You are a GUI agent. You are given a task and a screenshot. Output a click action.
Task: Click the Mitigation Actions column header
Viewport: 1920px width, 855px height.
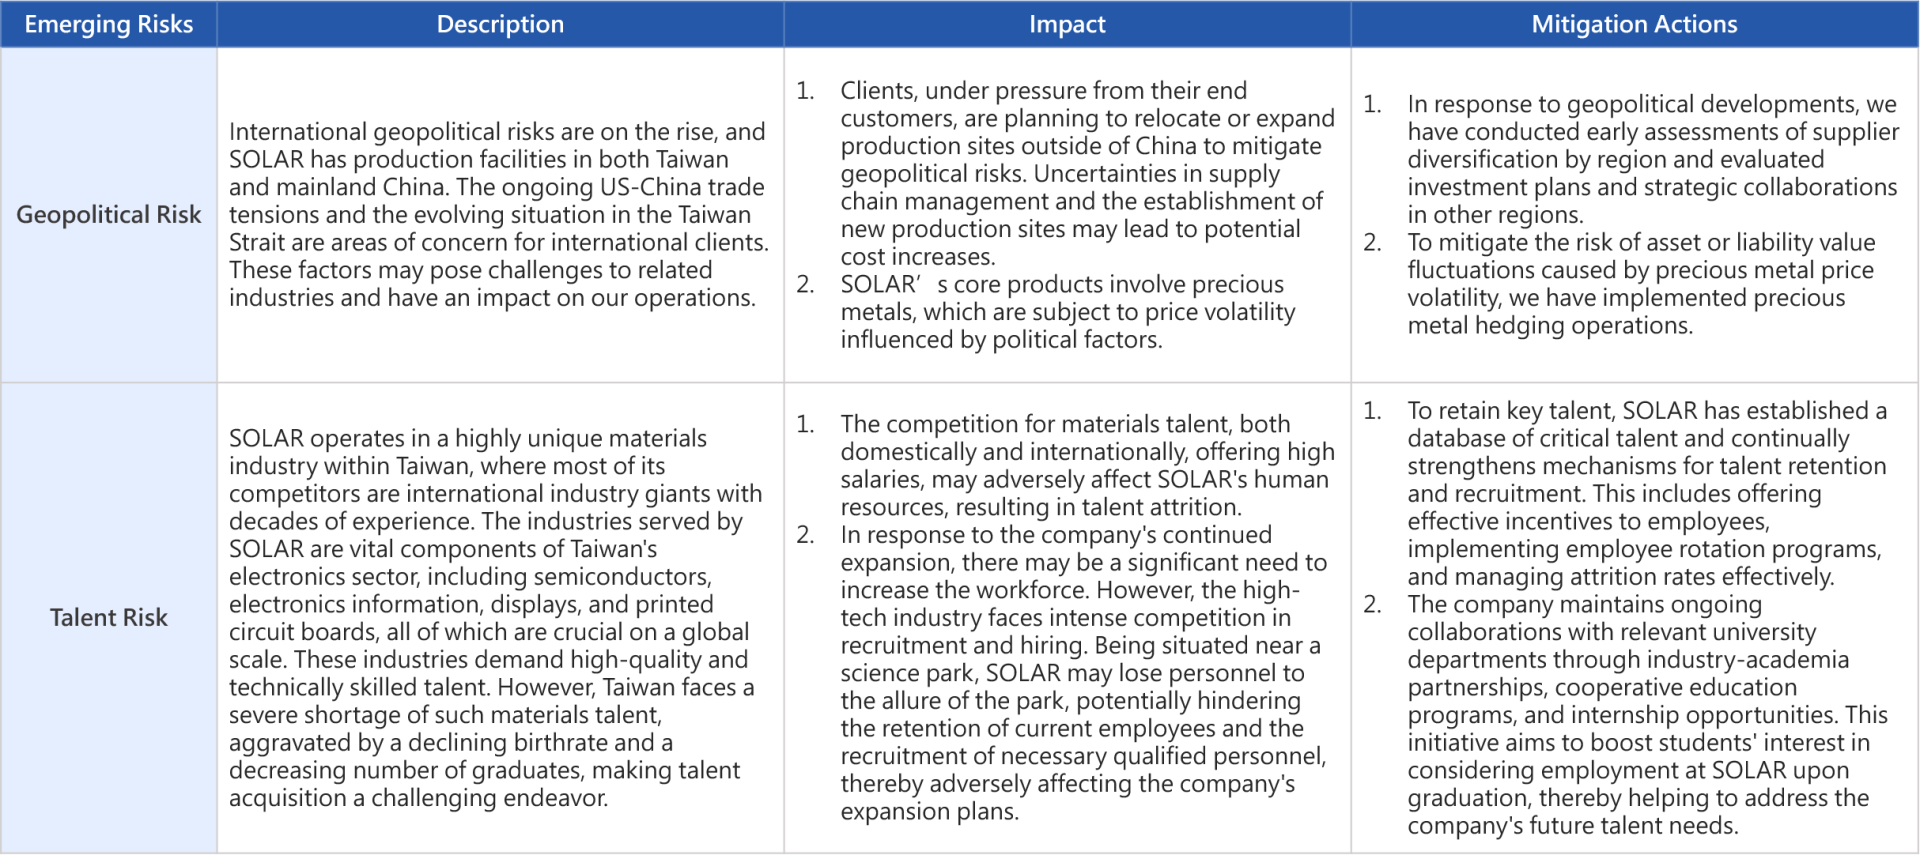pos(1634,24)
